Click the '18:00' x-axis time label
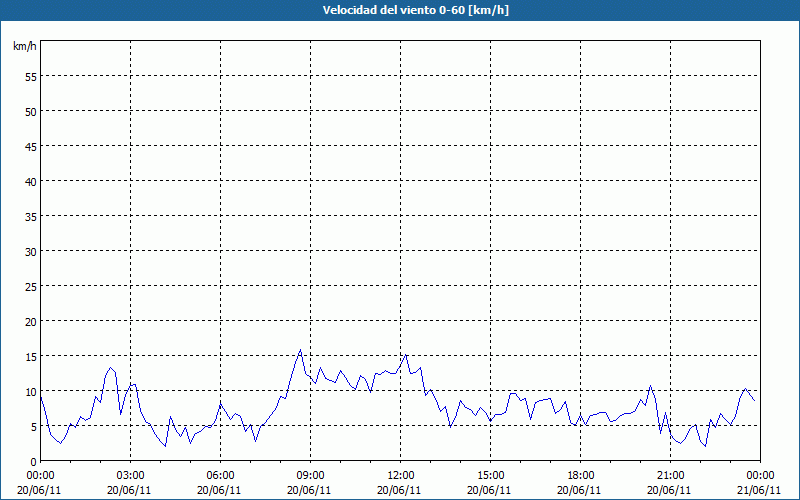 580,476
